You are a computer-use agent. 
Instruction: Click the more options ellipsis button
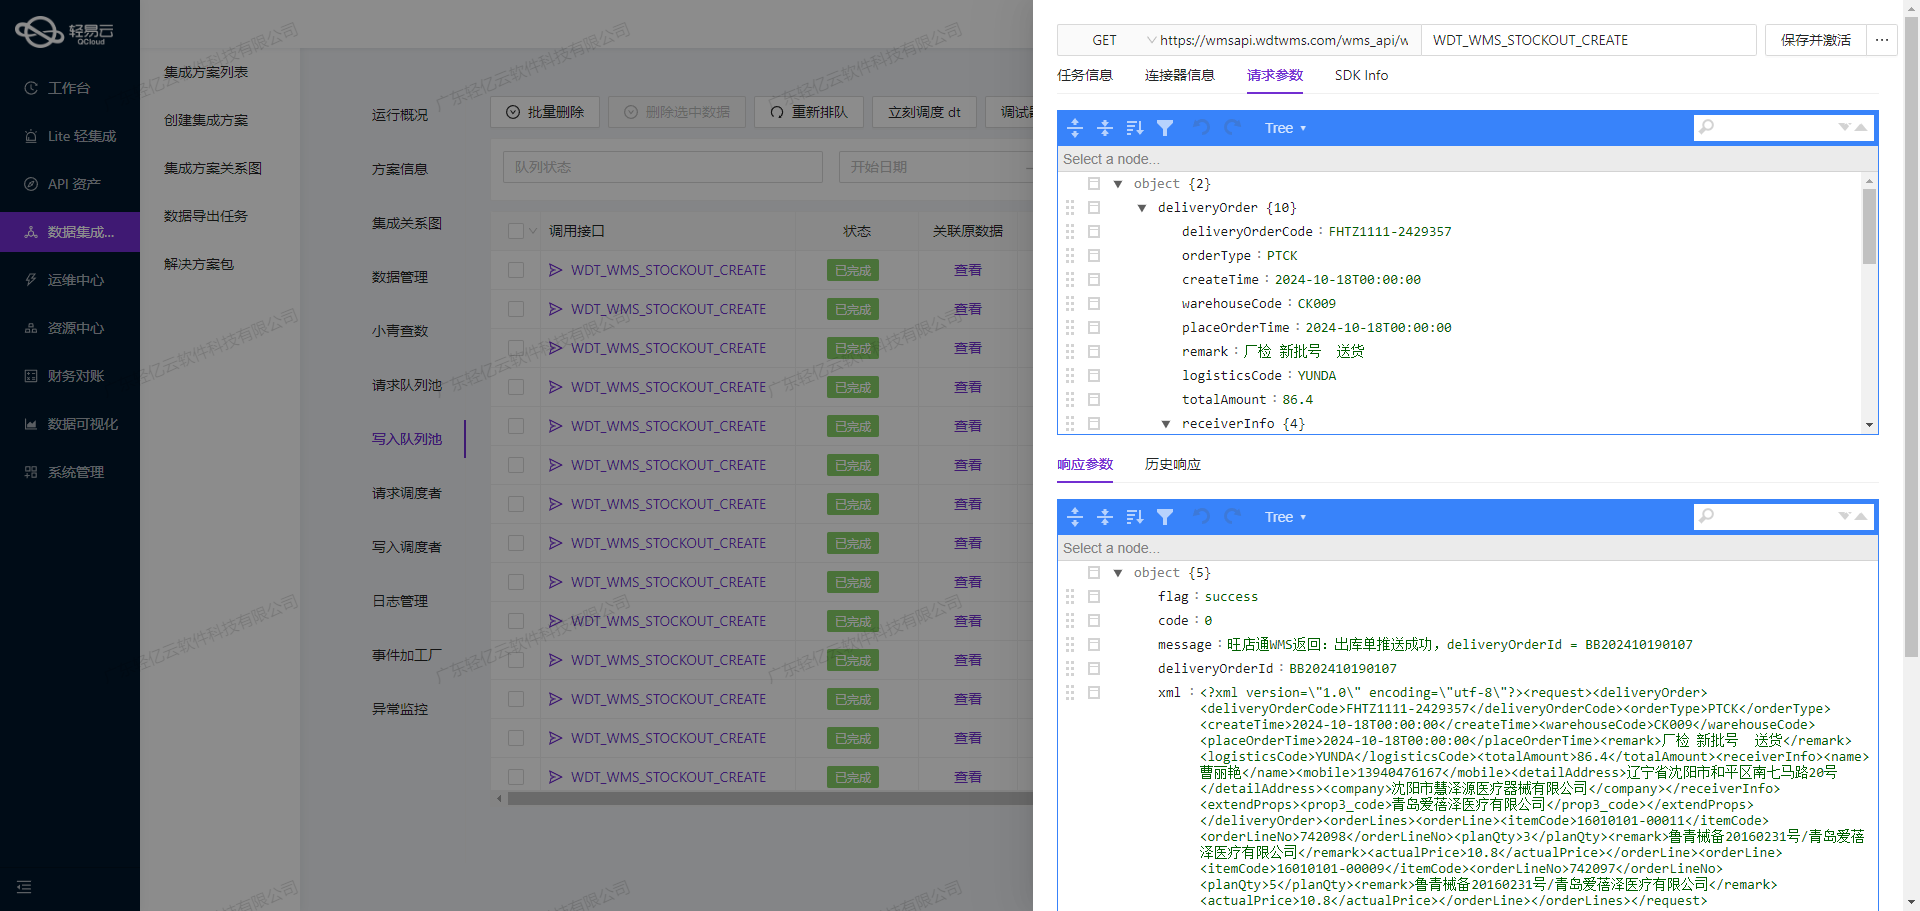click(1882, 40)
